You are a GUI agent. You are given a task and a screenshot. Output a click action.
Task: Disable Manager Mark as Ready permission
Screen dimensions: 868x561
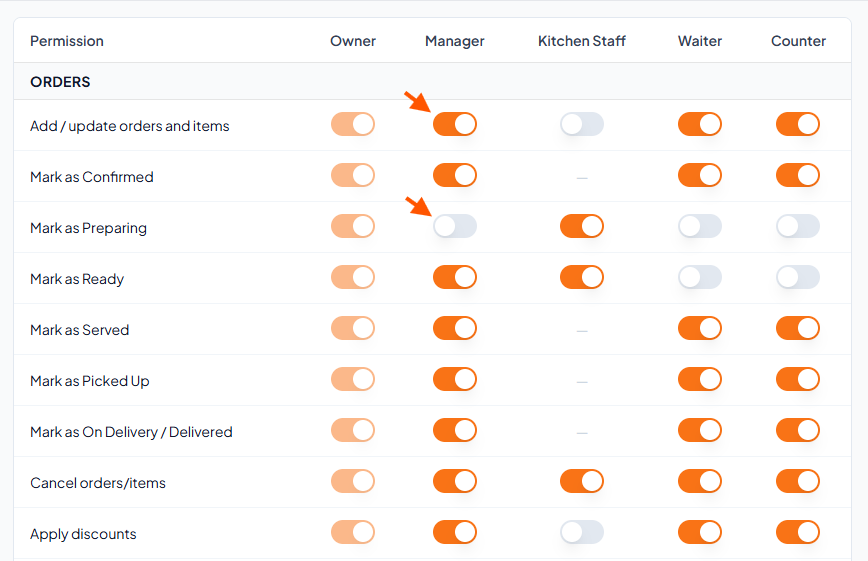[454, 277]
